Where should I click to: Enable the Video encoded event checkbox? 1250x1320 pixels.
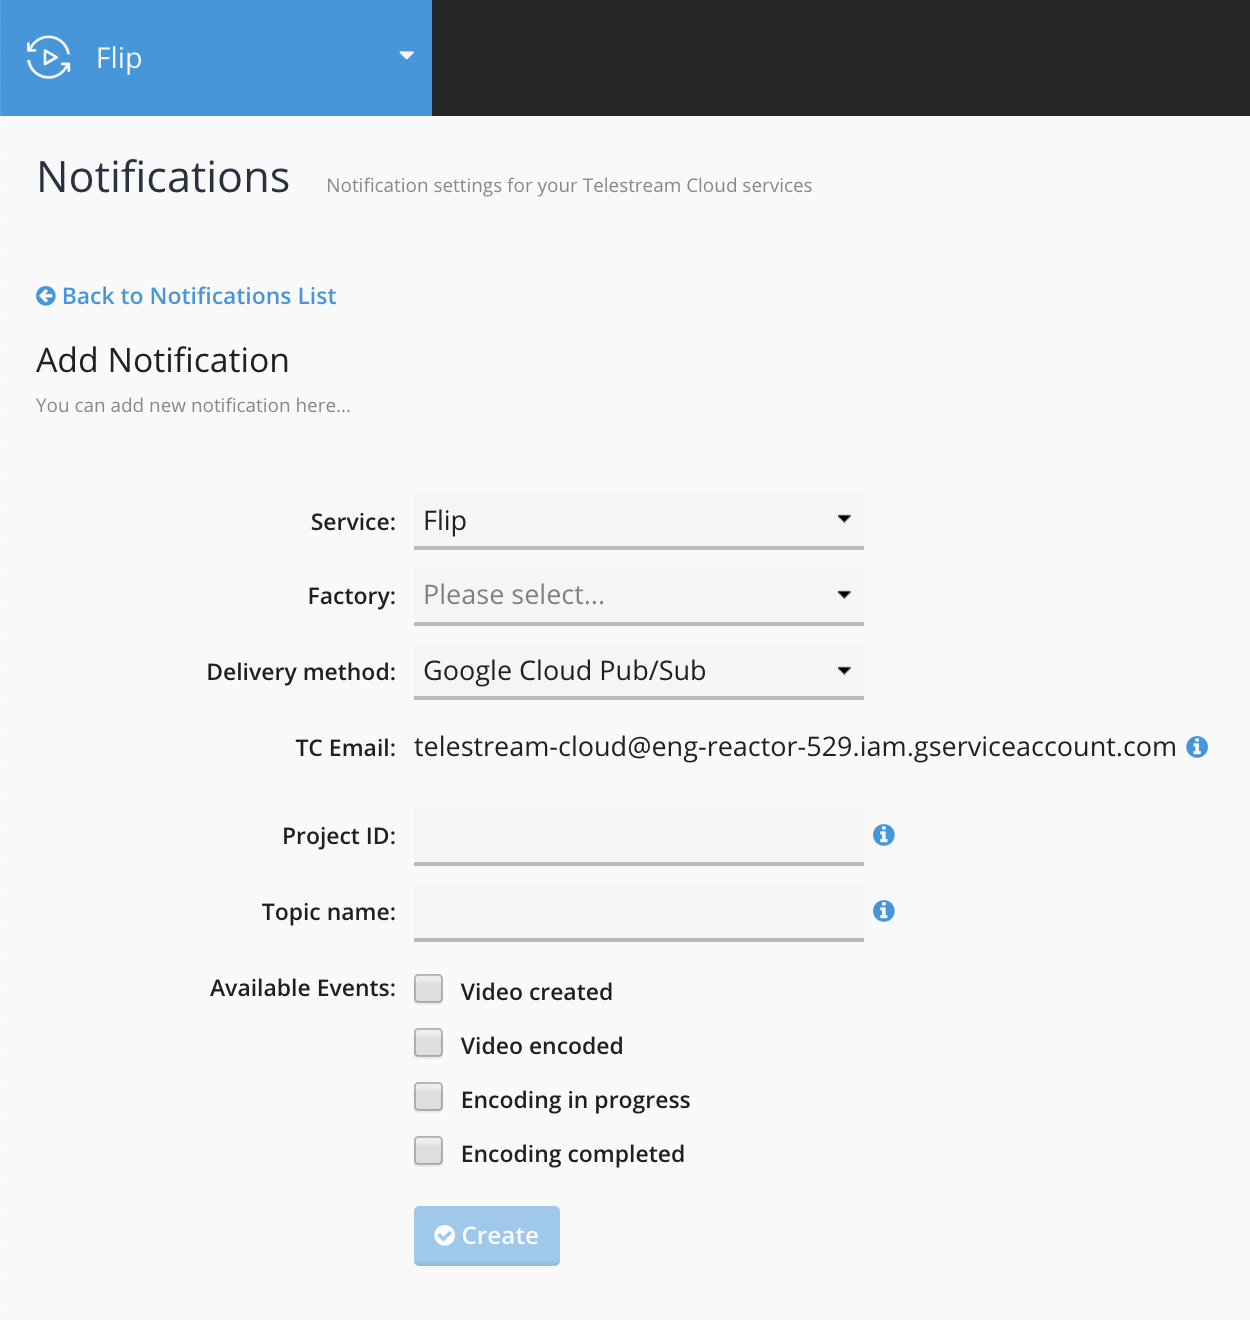point(429,1043)
